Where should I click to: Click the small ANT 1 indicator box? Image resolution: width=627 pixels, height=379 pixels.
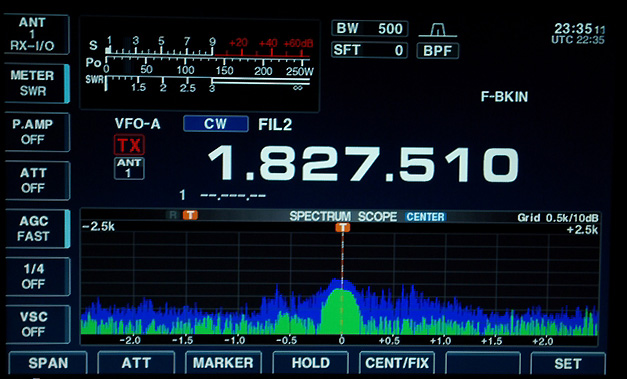(129, 168)
